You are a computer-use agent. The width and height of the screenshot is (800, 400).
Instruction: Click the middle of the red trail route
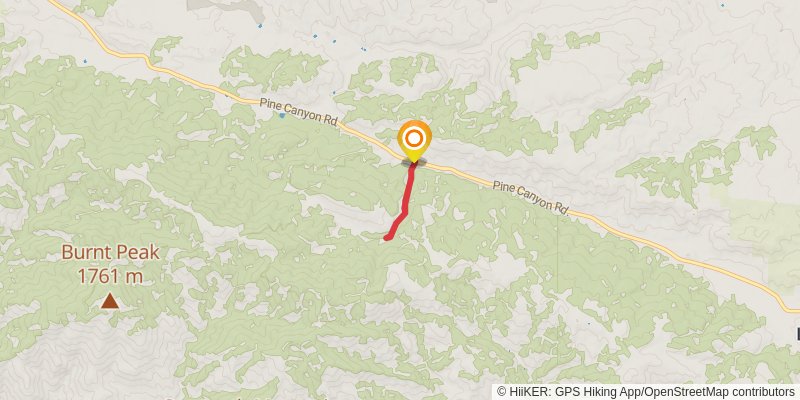click(407, 201)
